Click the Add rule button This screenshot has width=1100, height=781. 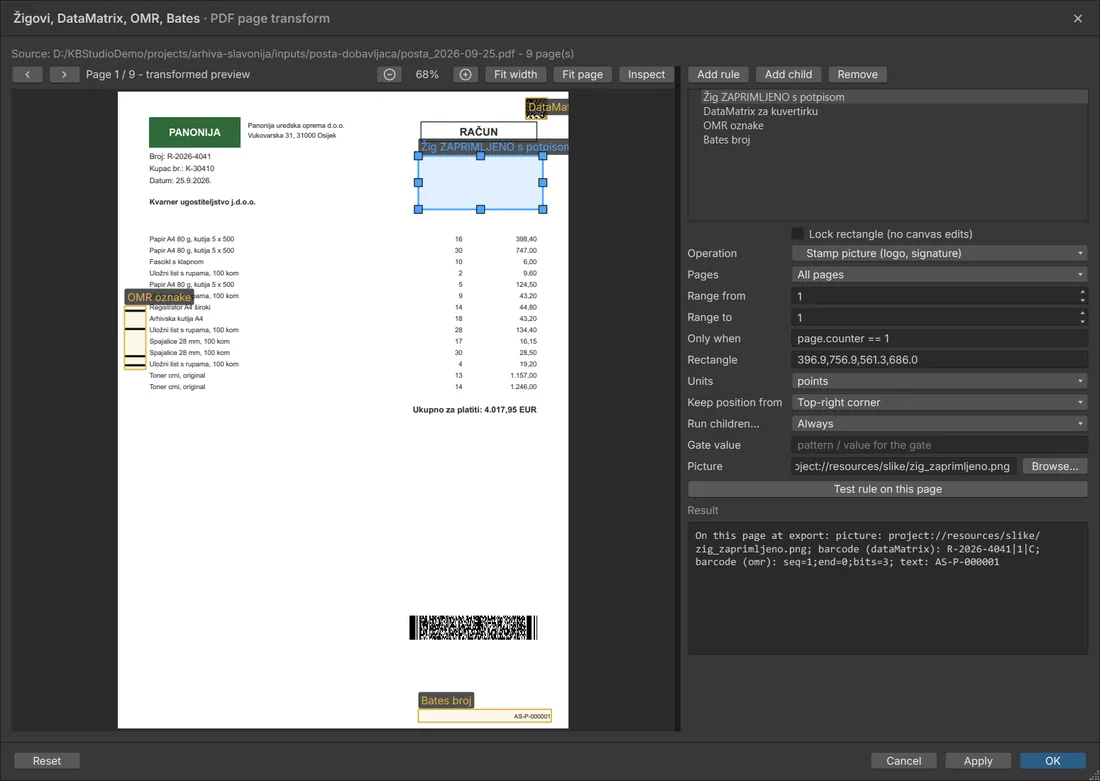[718, 74]
